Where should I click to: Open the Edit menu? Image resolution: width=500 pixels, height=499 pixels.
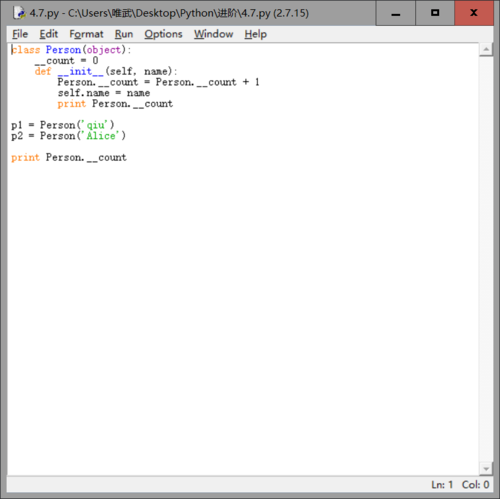49,34
